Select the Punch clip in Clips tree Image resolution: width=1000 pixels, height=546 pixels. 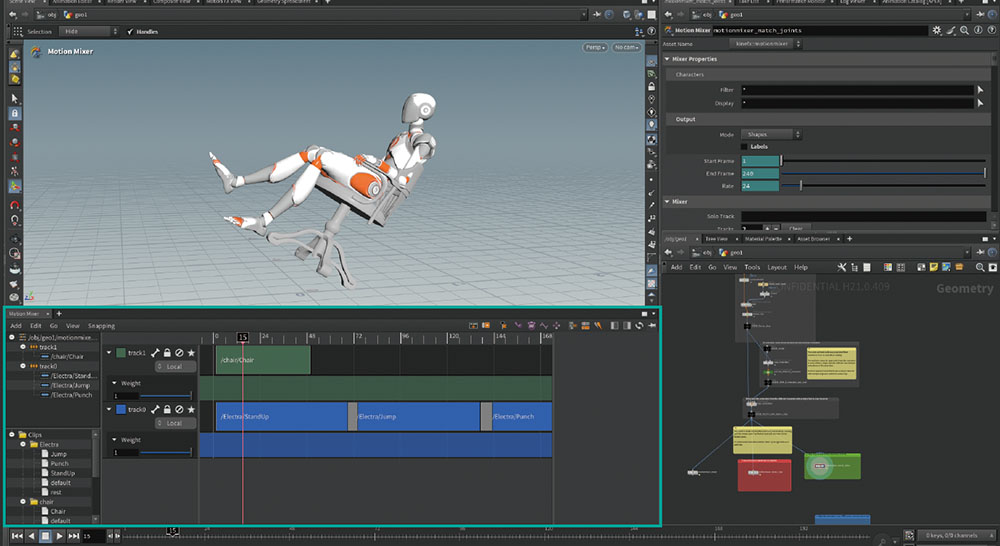click(x=59, y=463)
